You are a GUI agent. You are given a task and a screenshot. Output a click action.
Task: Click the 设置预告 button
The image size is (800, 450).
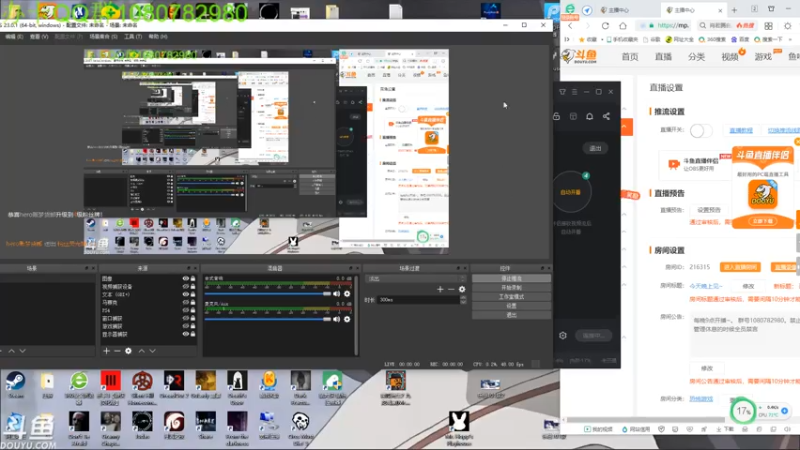pos(709,210)
